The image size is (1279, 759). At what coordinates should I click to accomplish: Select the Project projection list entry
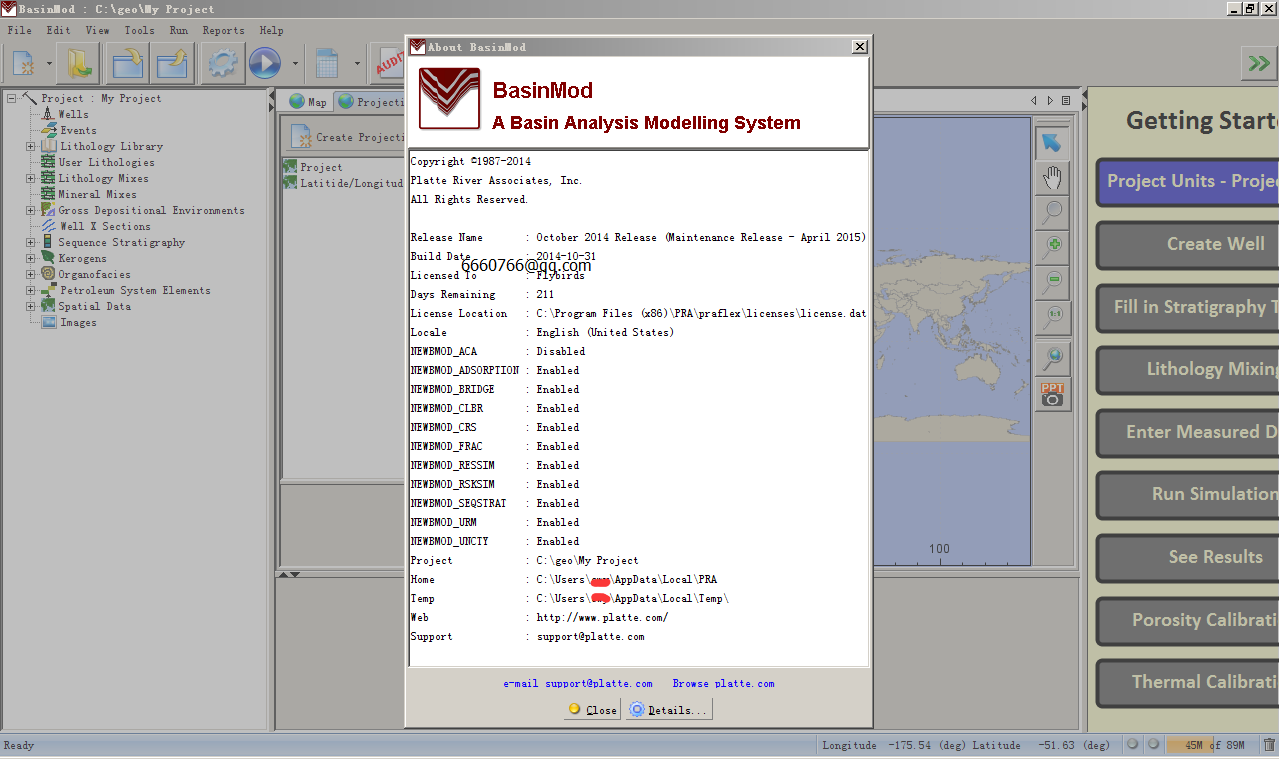click(321, 167)
